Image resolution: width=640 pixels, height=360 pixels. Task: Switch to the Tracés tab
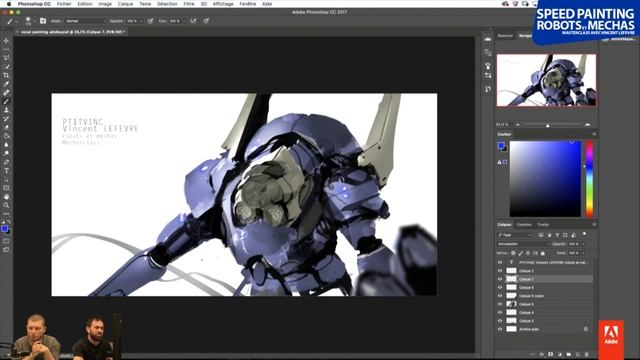543,224
